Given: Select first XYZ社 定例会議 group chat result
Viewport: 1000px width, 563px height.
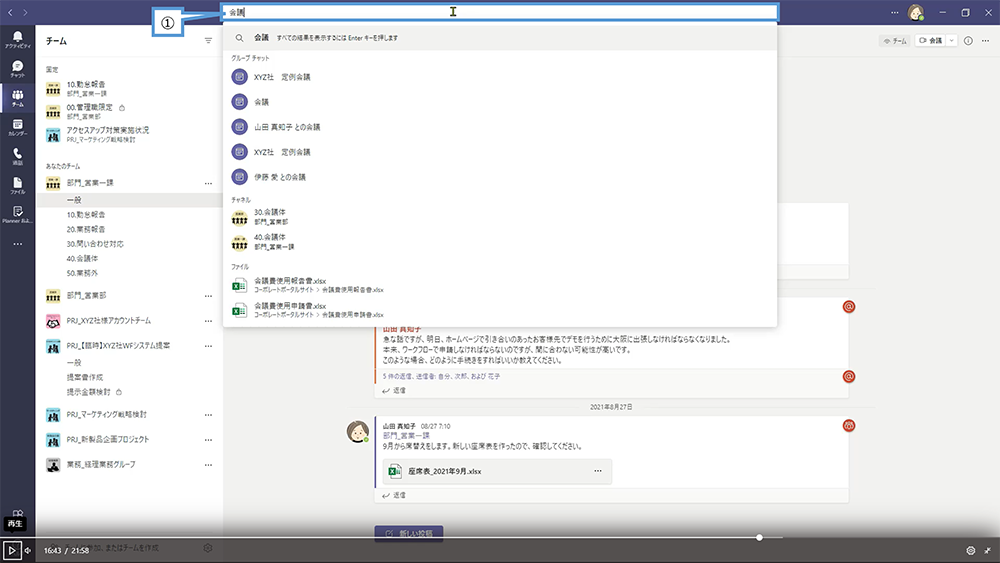Looking at the screenshot, I should pyautogui.click(x=500, y=77).
